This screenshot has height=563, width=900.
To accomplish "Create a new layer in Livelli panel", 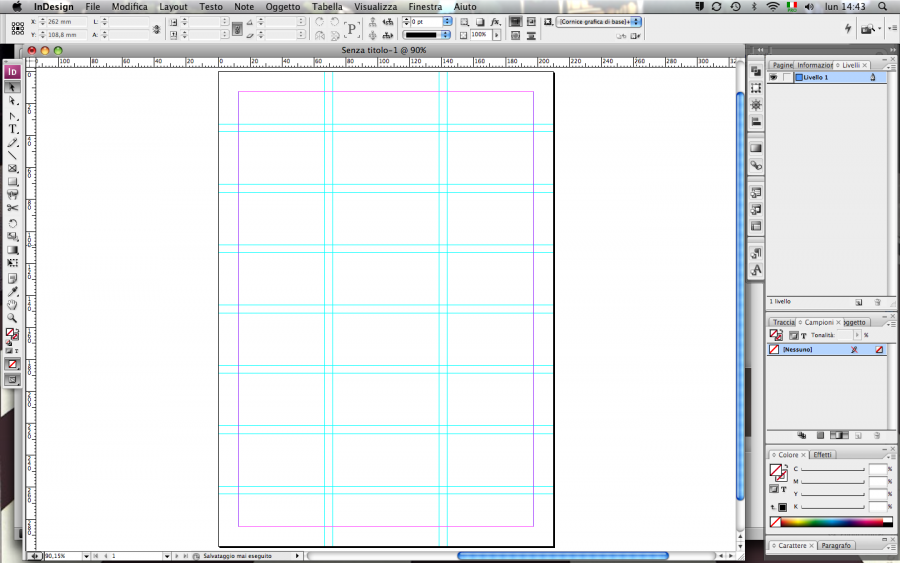I will click(x=858, y=301).
